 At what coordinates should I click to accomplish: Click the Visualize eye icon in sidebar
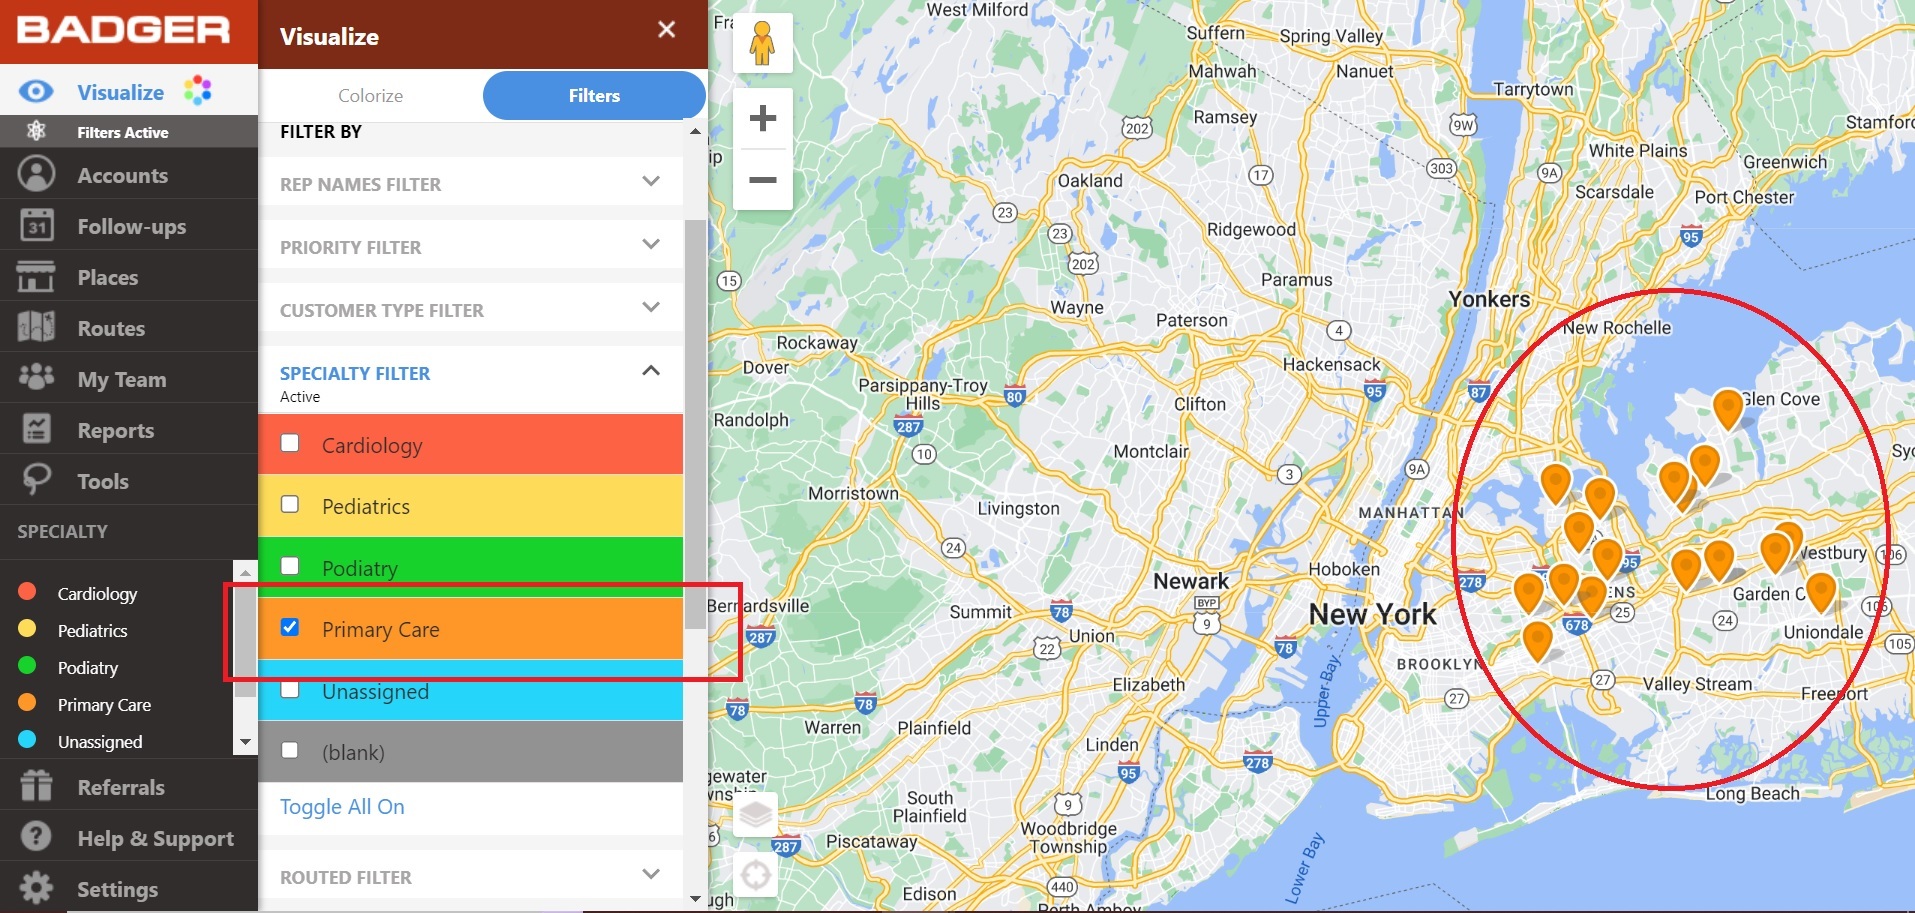pyautogui.click(x=36, y=92)
